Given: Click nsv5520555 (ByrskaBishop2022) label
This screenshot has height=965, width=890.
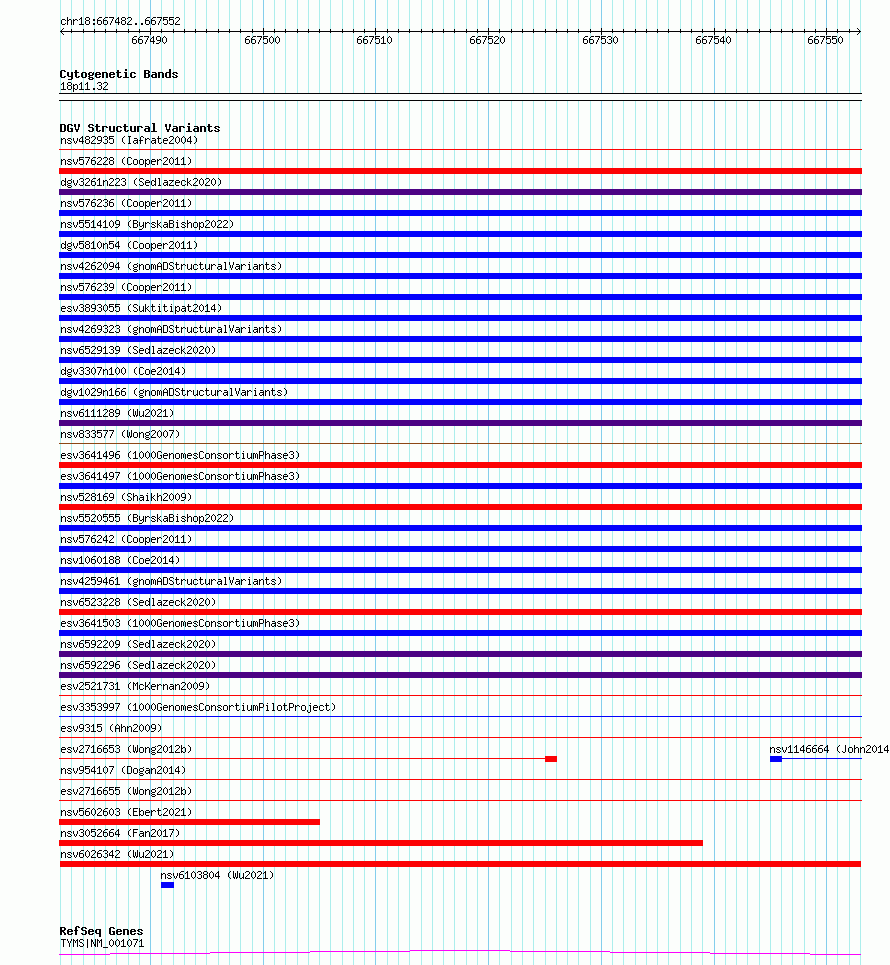Looking at the screenshot, I should point(147,518).
